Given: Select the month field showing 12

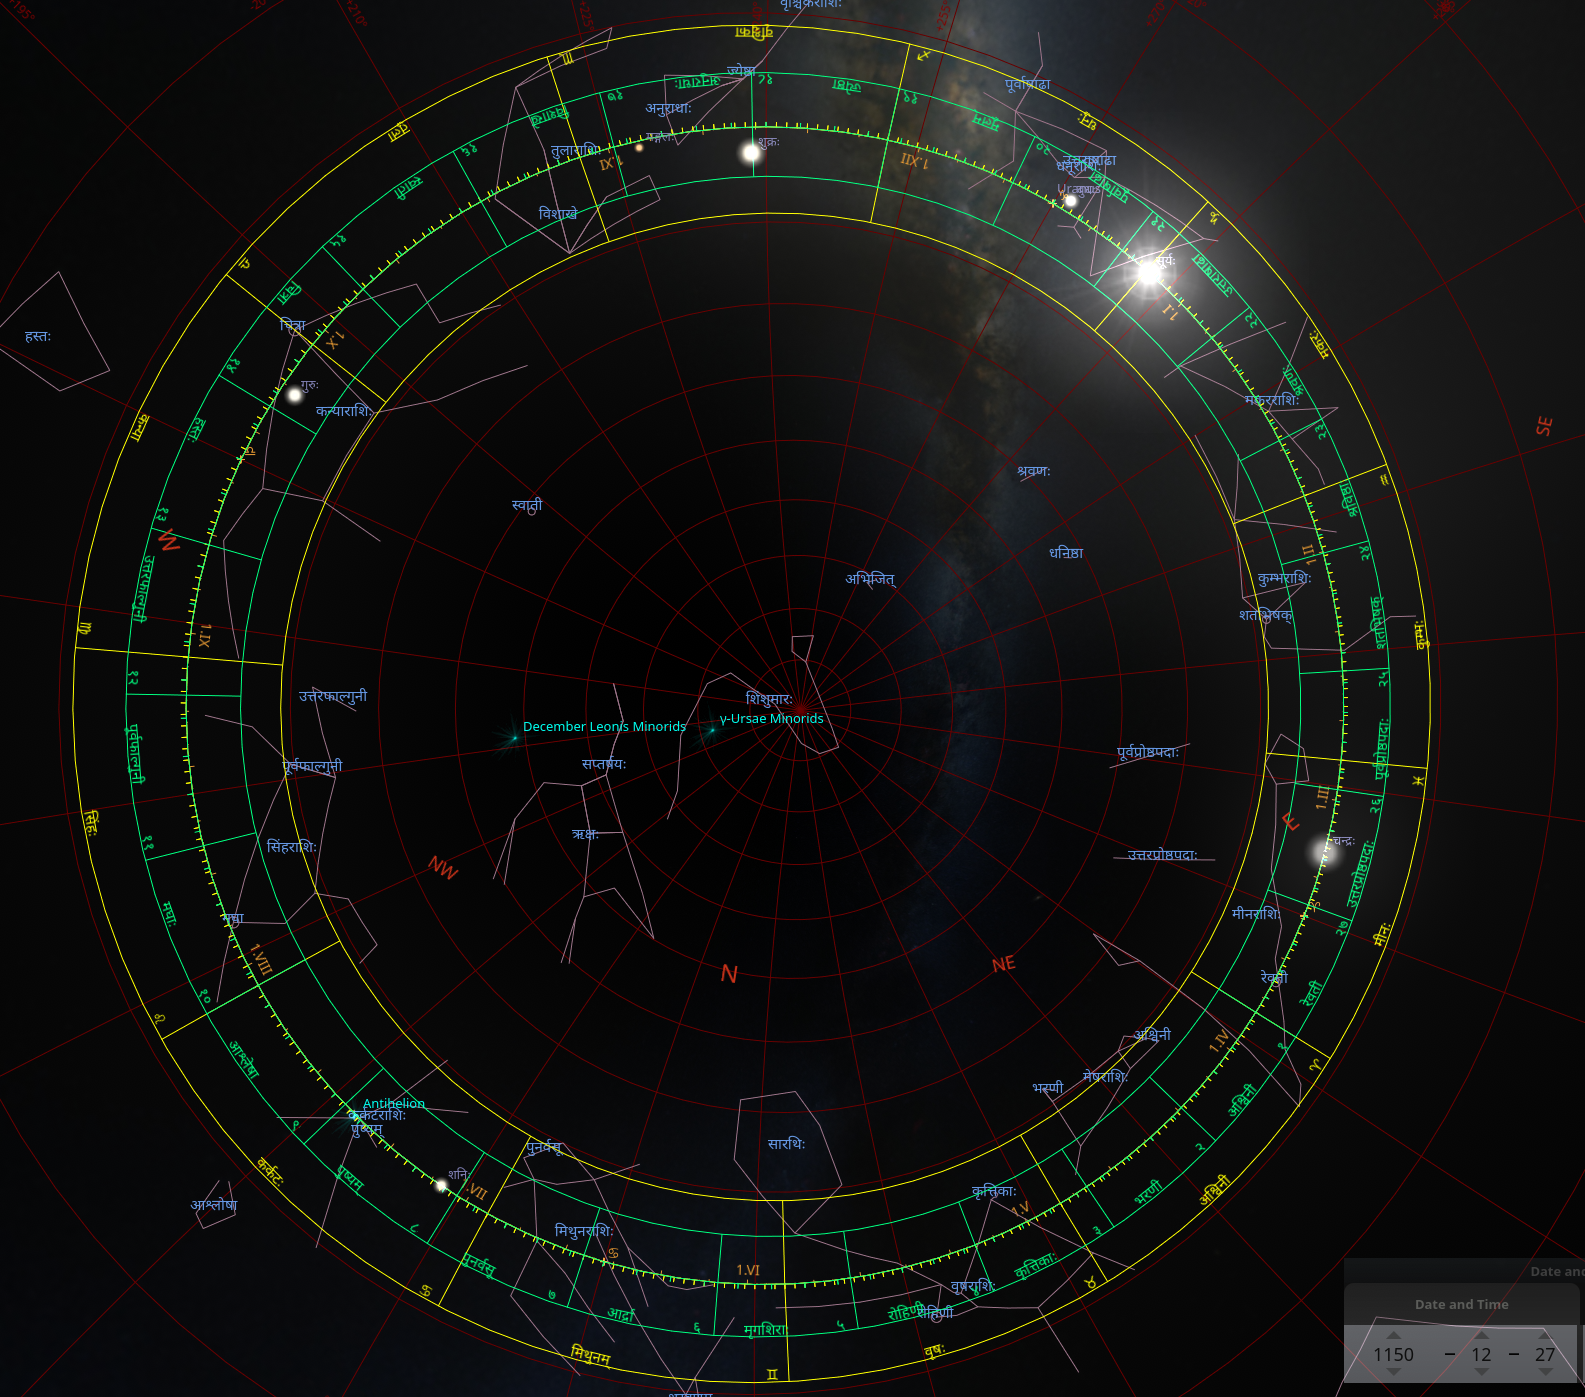Looking at the screenshot, I should pos(1481,1354).
